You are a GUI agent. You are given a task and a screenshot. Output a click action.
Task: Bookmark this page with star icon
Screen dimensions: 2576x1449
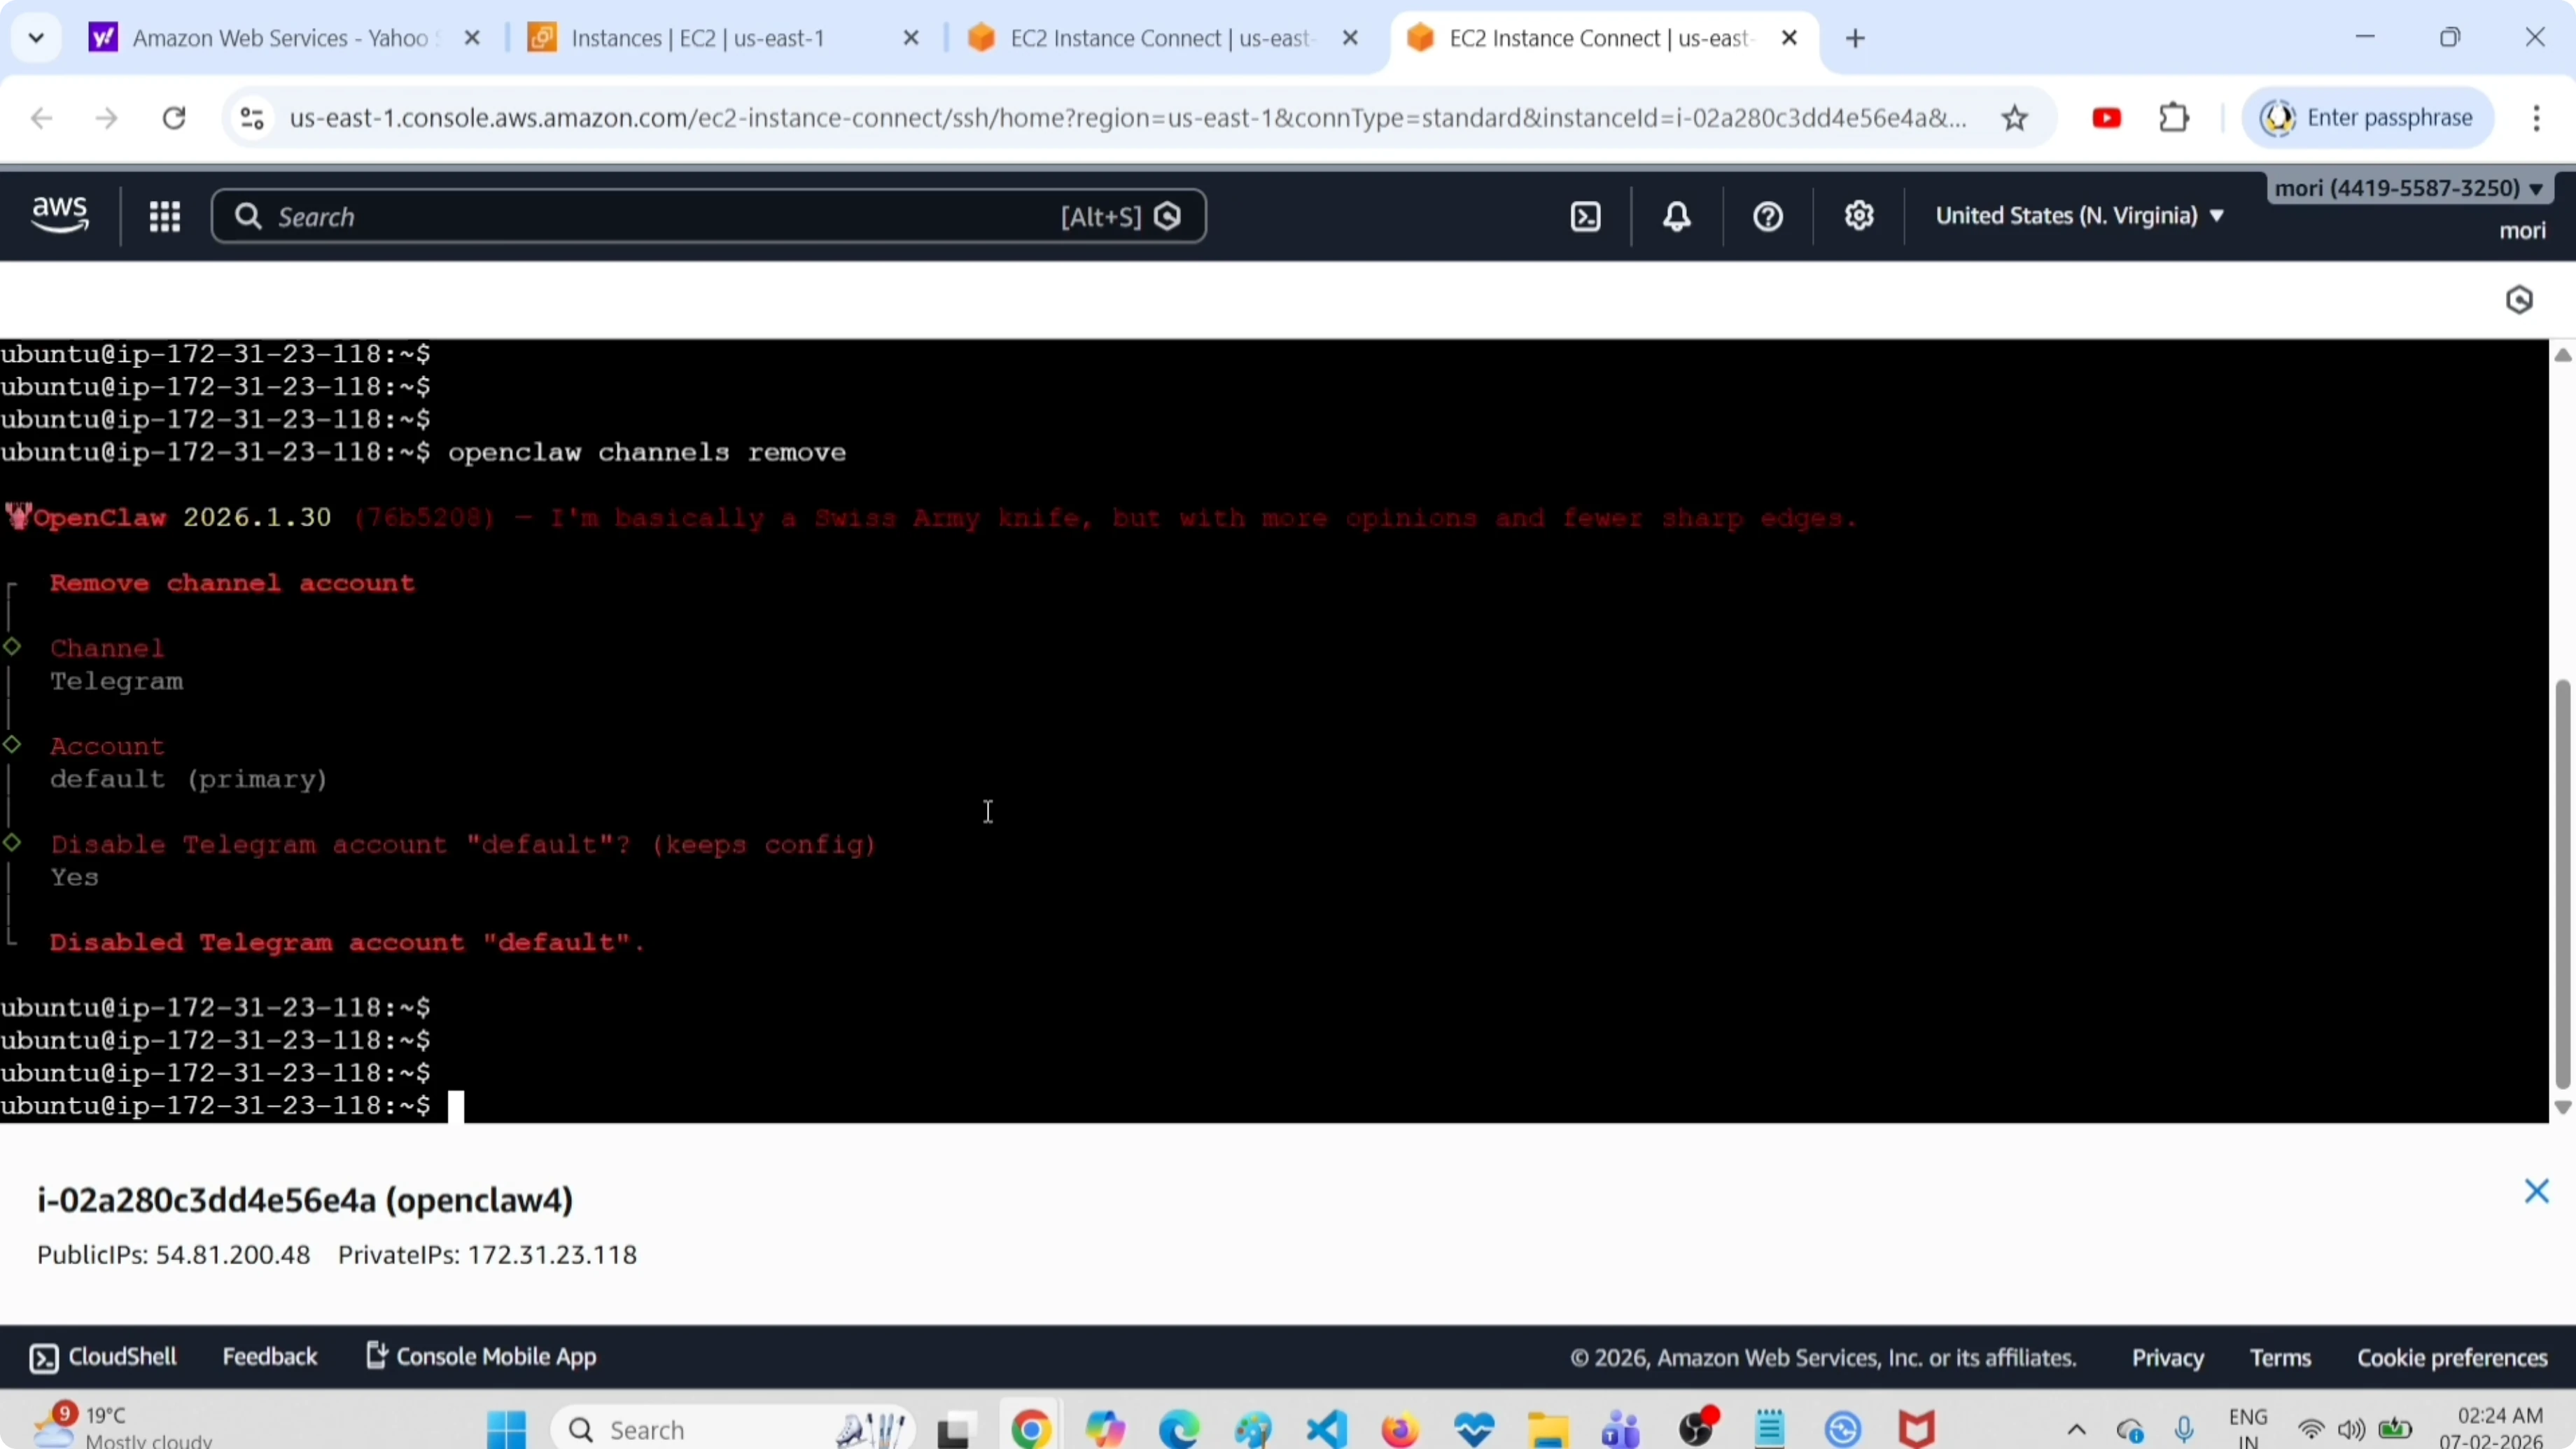click(2014, 118)
